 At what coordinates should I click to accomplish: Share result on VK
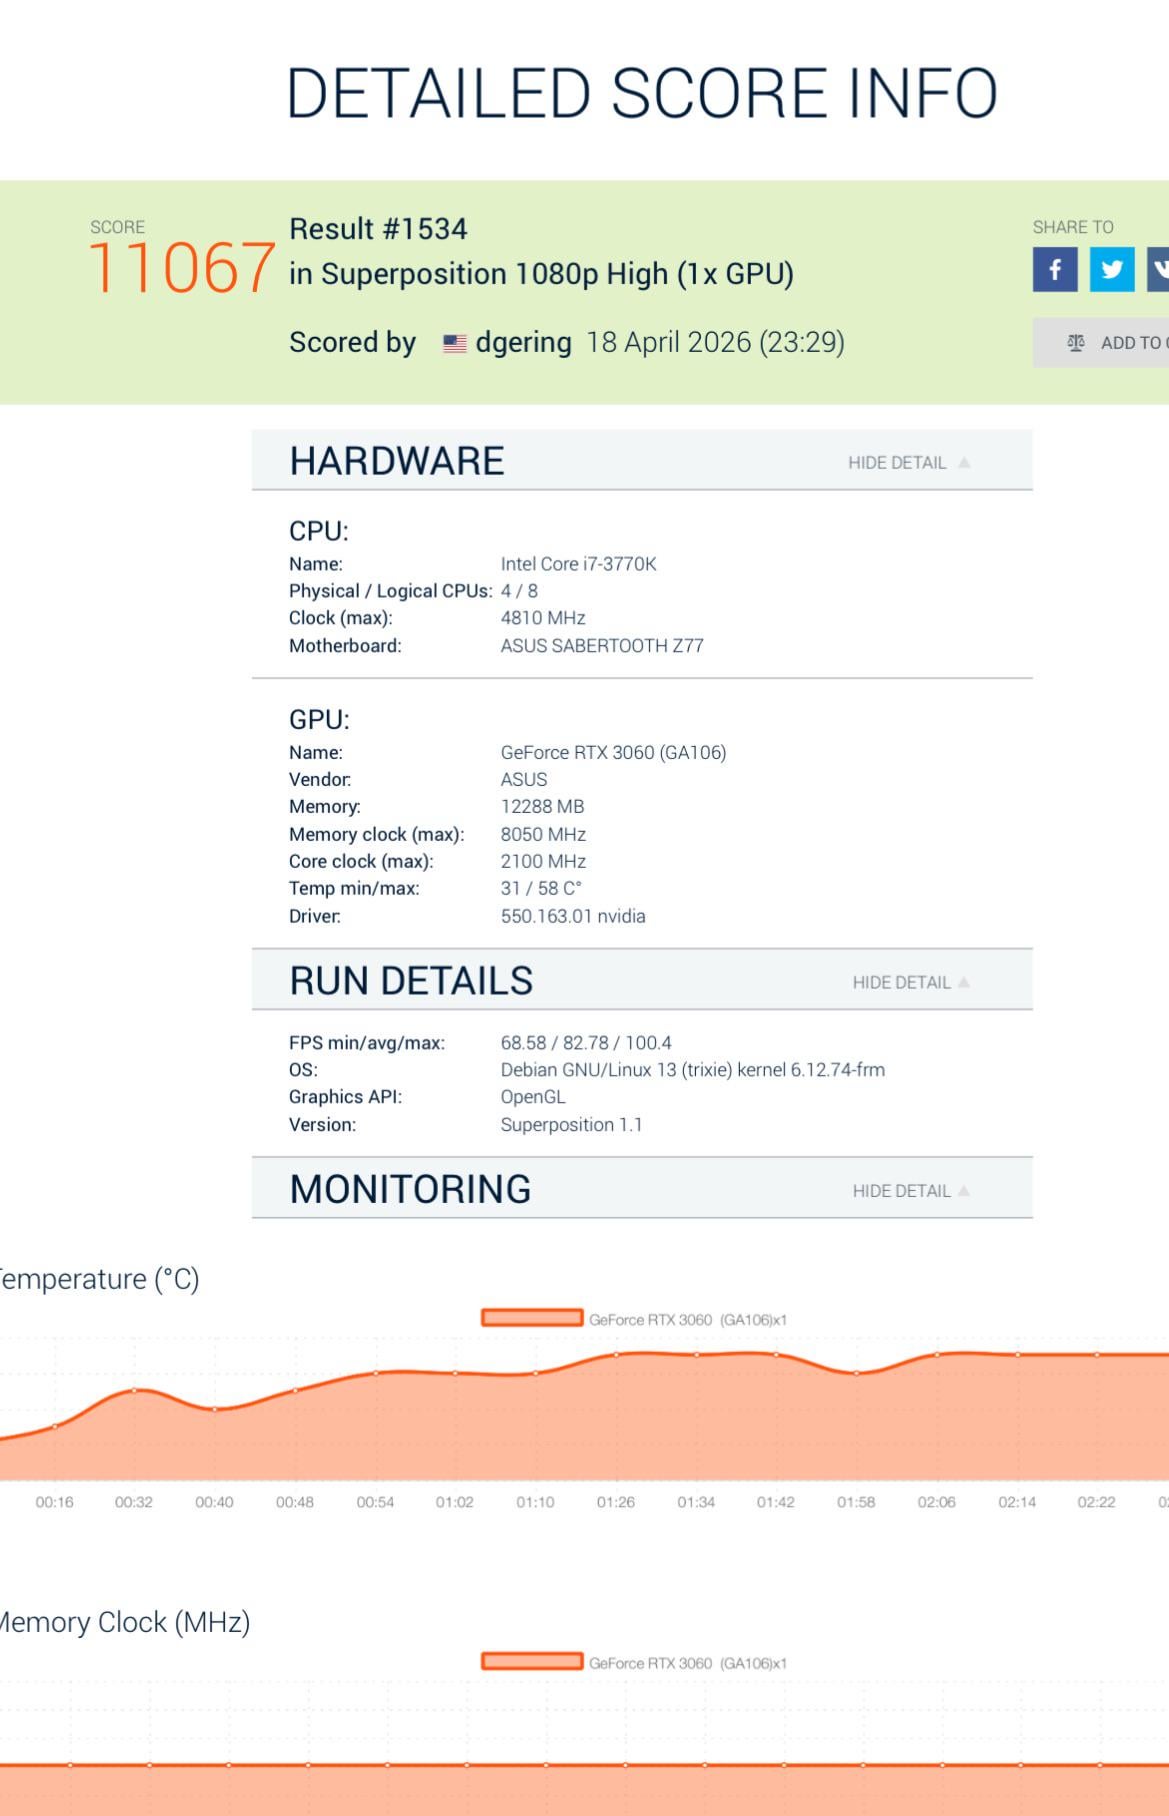click(1159, 269)
